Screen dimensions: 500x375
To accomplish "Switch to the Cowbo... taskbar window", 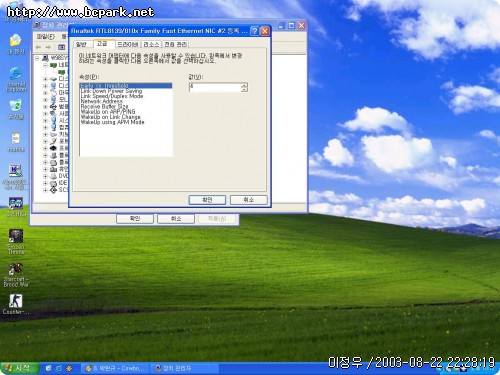I will click(x=115, y=368).
